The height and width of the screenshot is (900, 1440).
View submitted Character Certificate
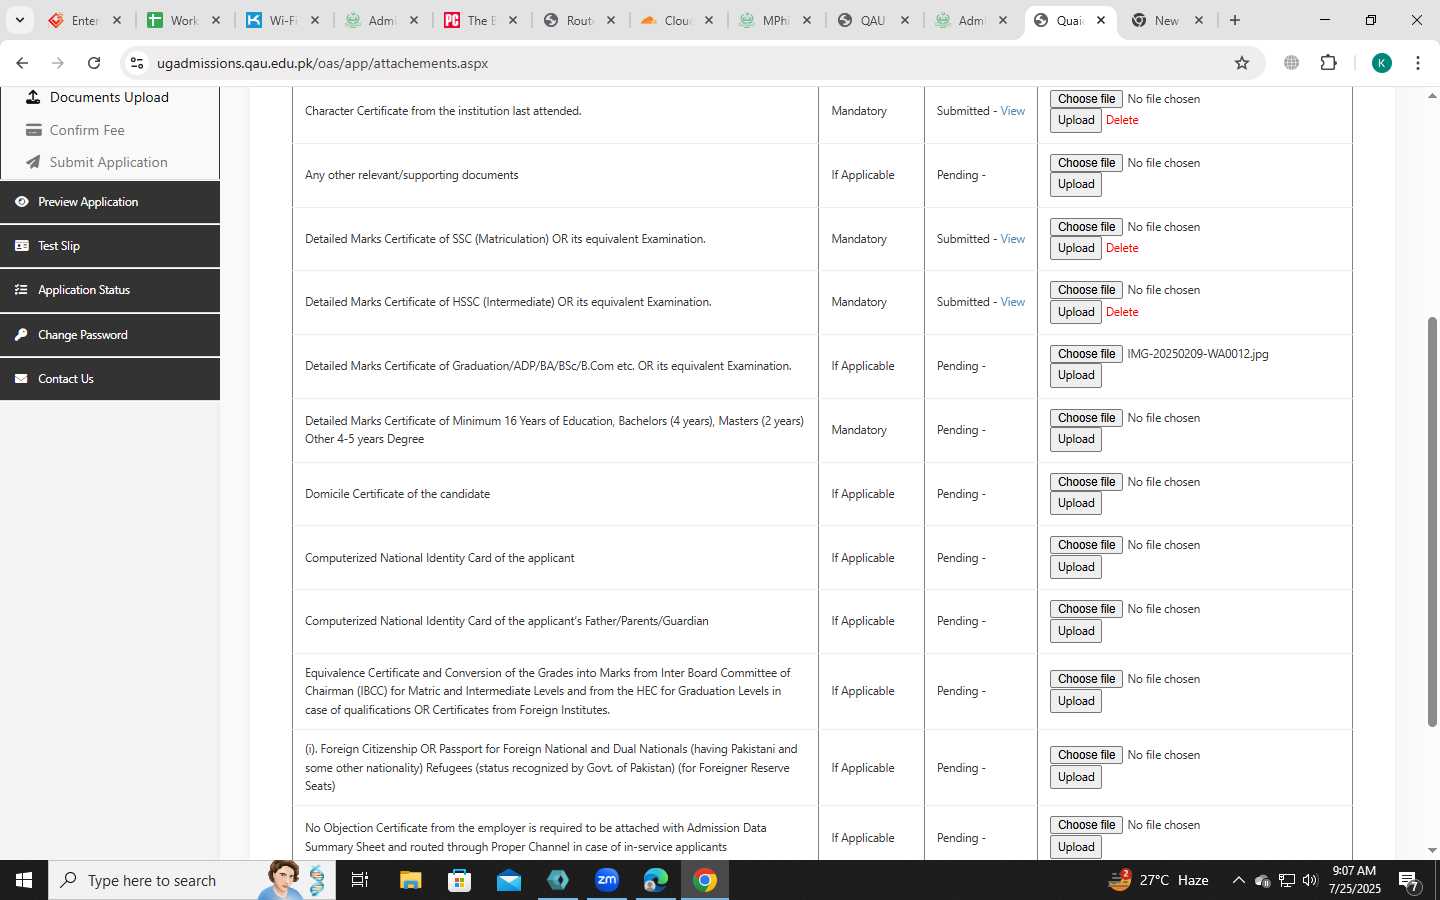(1013, 111)
